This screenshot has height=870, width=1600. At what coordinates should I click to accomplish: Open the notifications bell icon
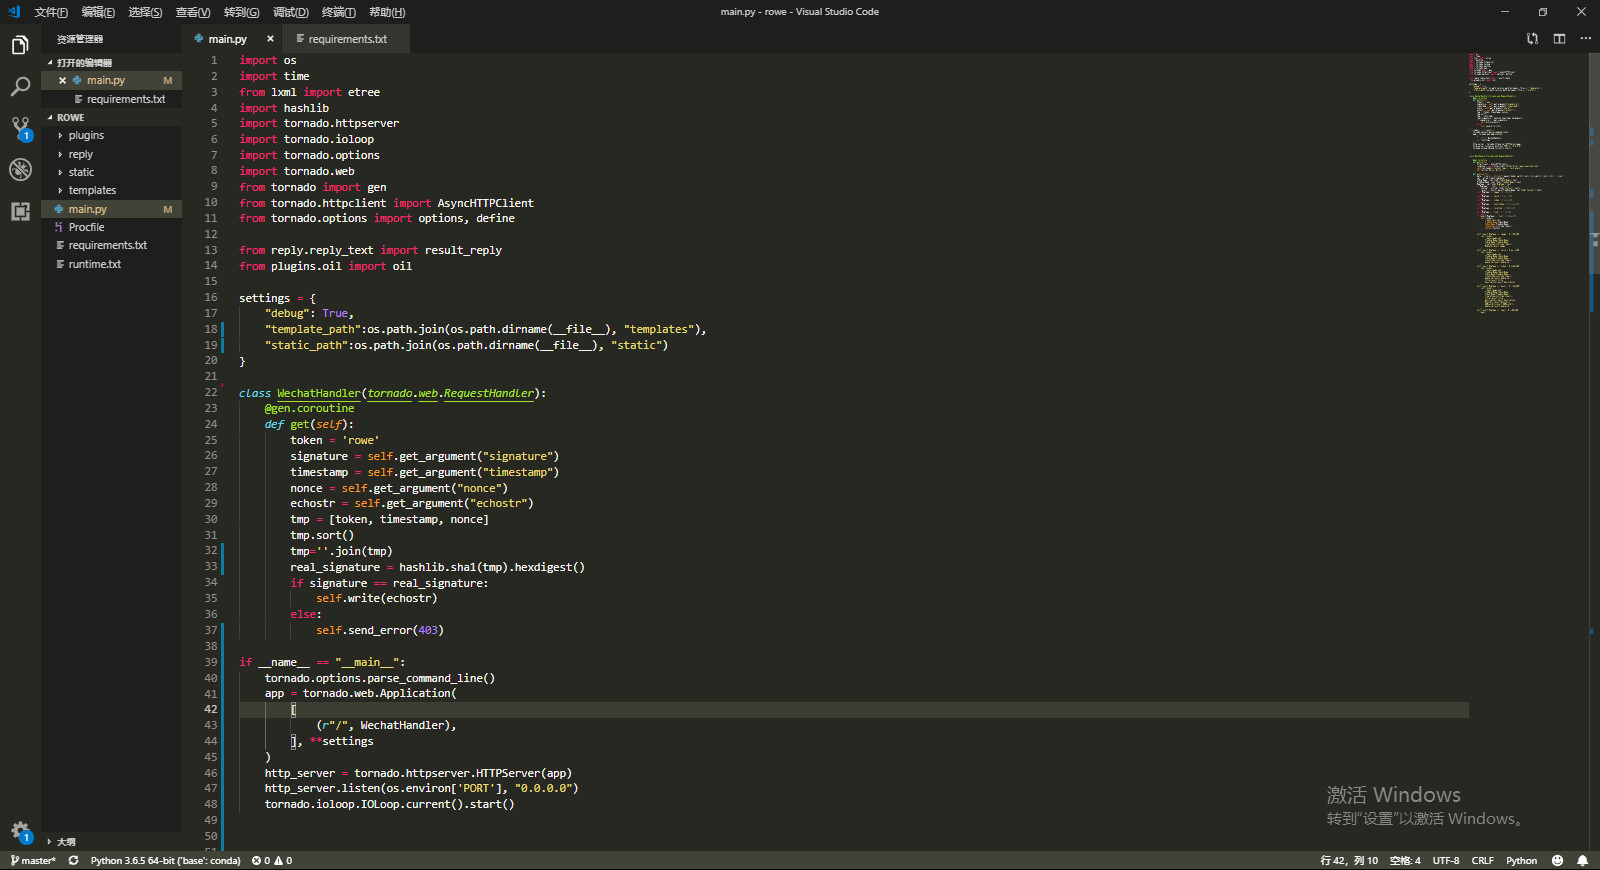tap(1582, 860)
